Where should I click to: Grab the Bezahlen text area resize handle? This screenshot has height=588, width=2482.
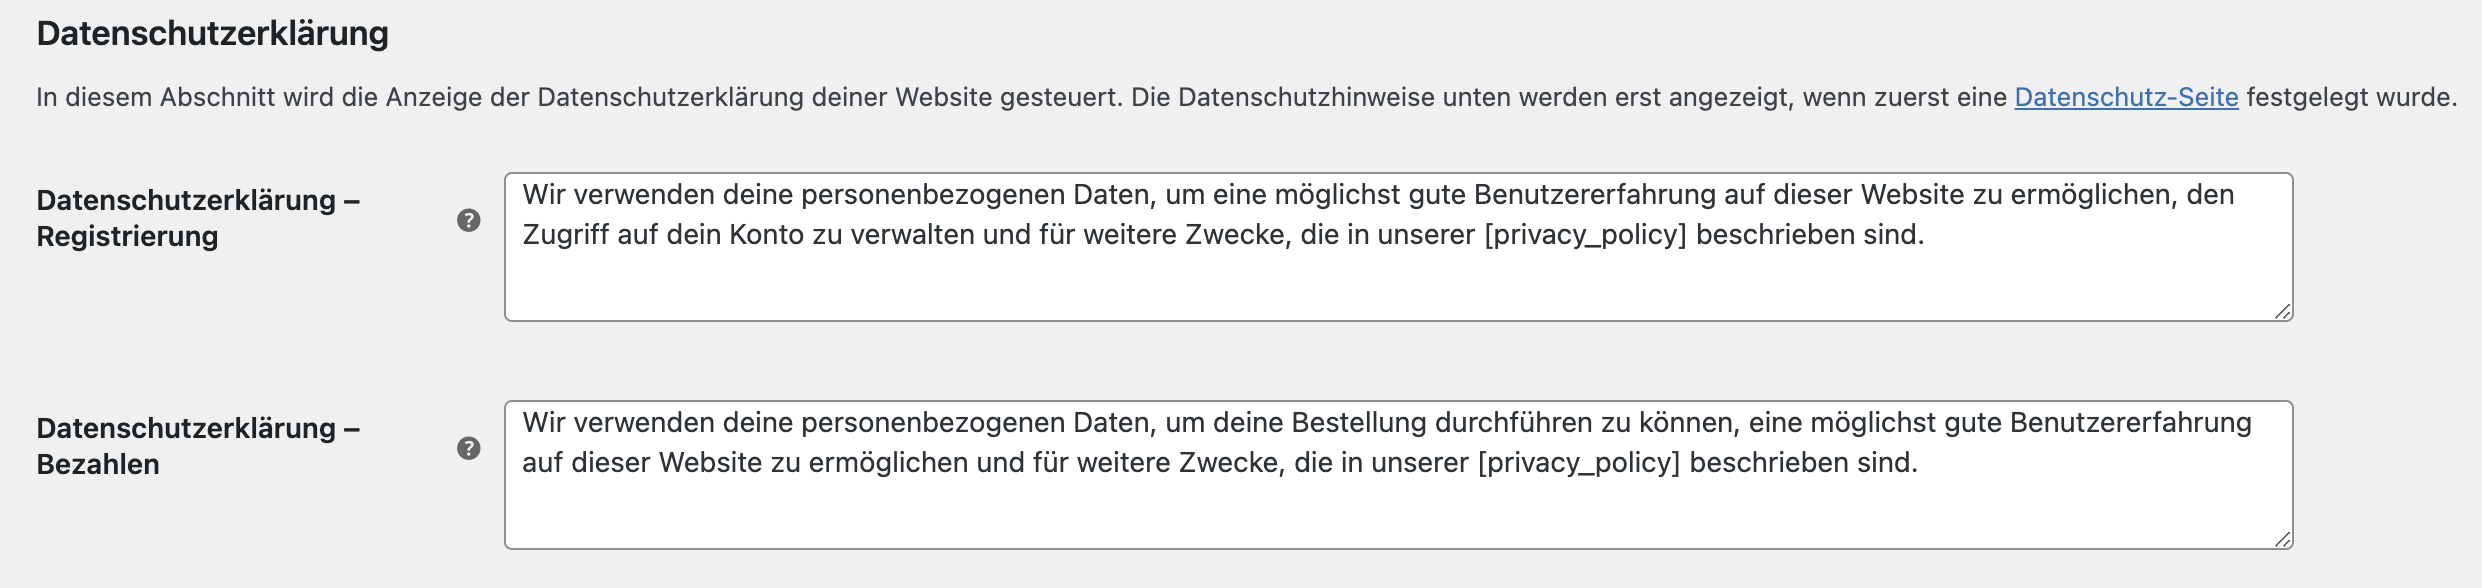pos(2282,539)
